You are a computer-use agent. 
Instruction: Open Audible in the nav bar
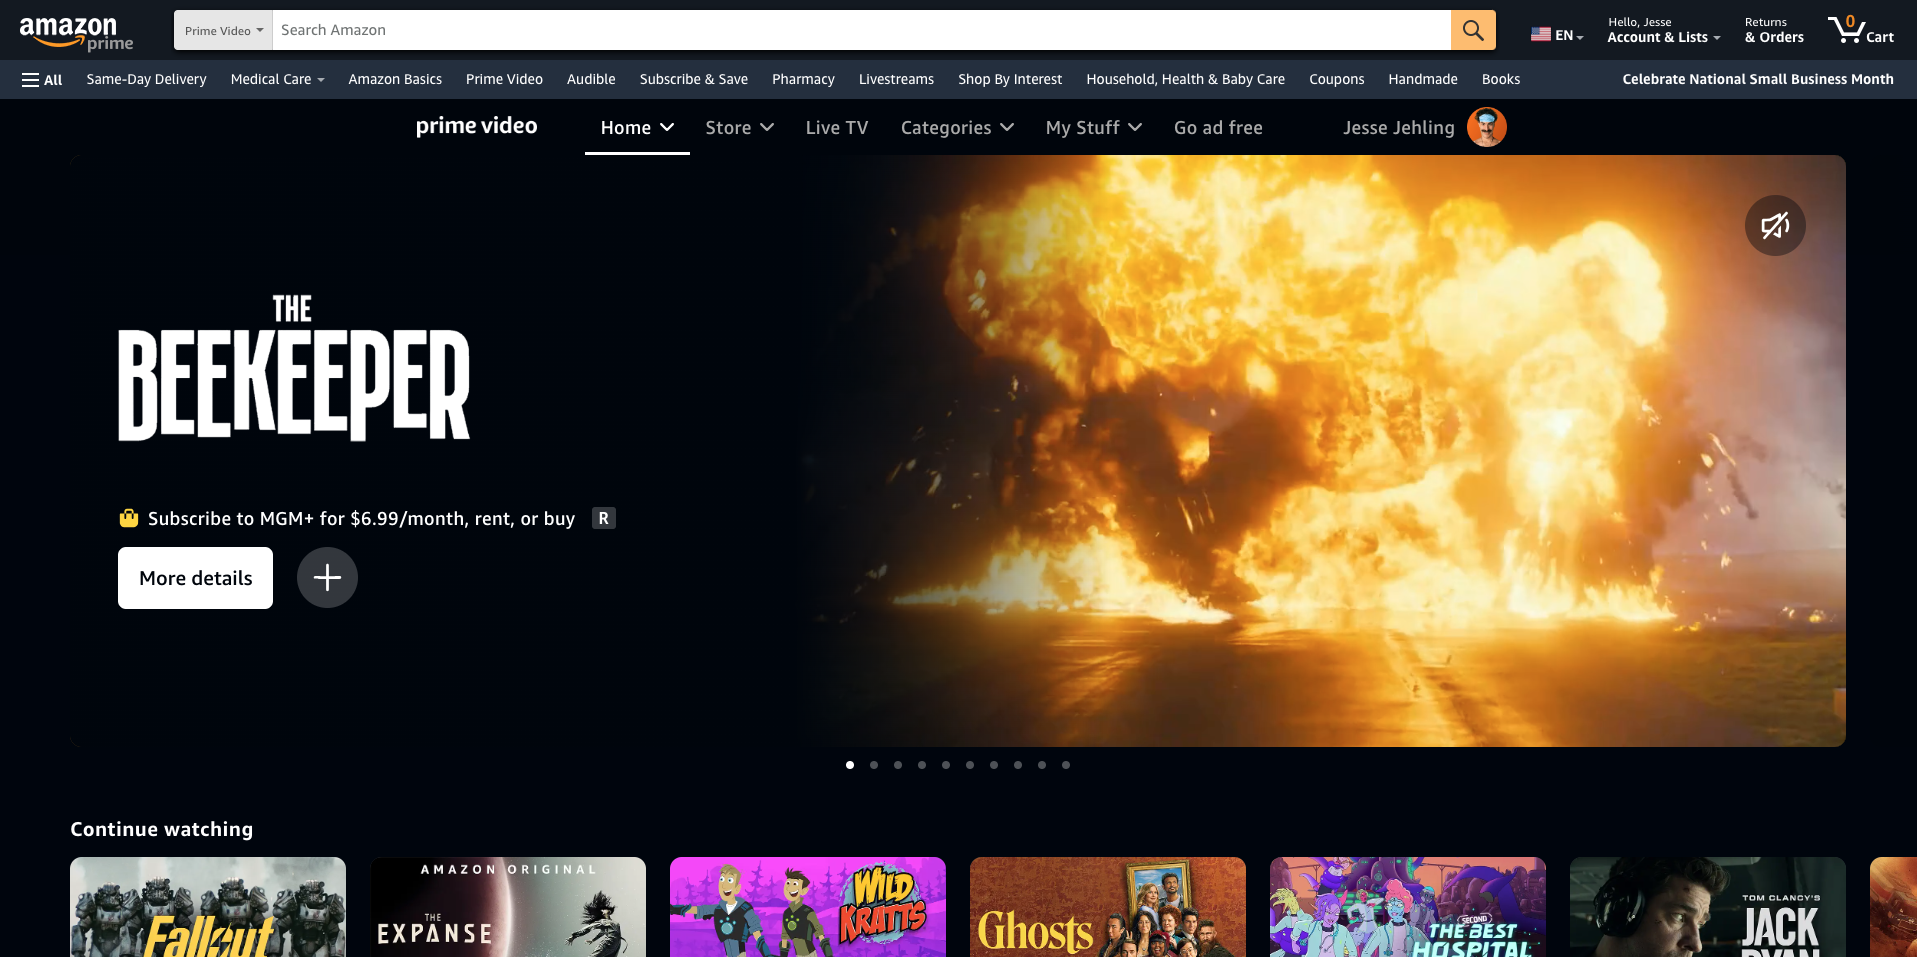click(x=591, y=80)
